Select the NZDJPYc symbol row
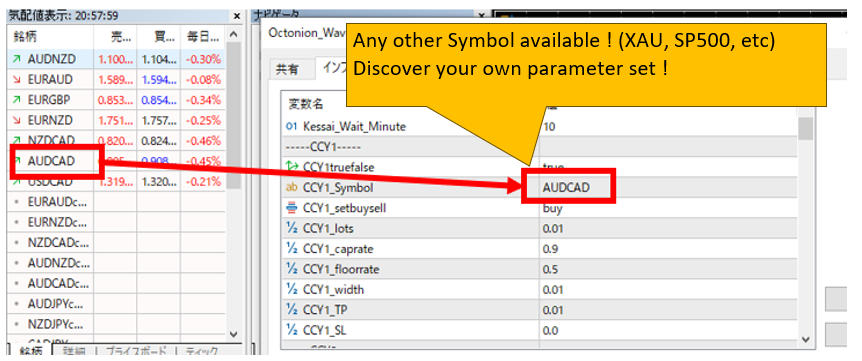Screen dimensions: 862x361 pyautogui.click(x=116, y=324)
